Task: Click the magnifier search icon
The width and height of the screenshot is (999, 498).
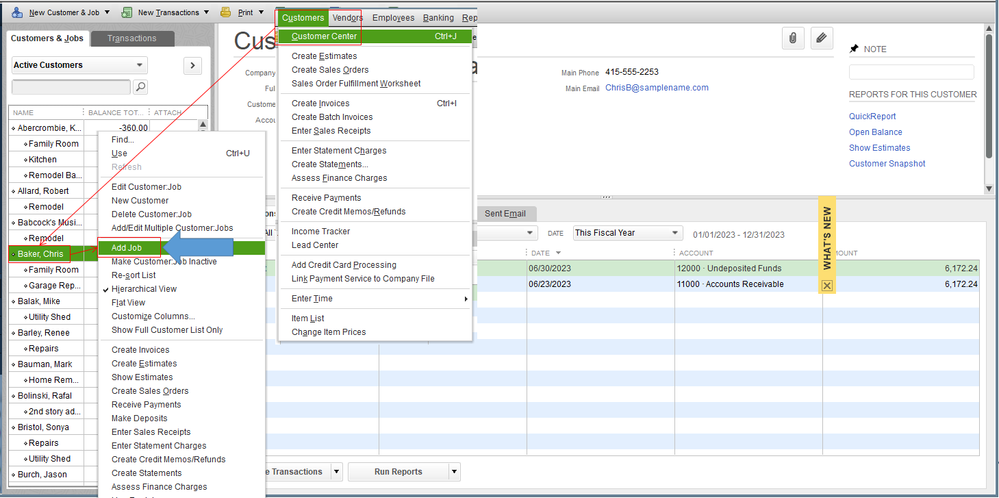Action: coord(141,87)
